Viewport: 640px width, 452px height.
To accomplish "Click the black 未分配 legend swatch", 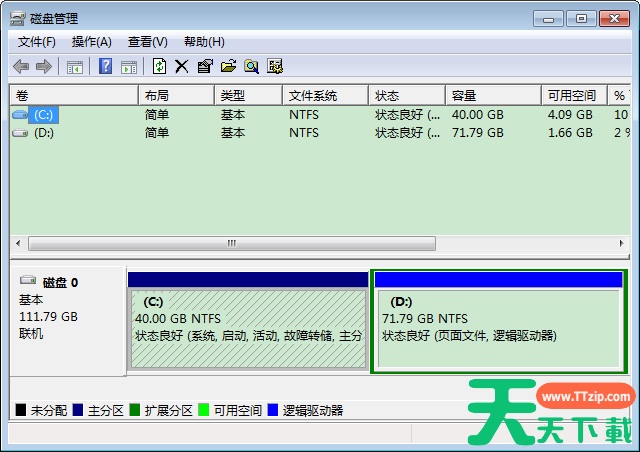I will [20, 410].
